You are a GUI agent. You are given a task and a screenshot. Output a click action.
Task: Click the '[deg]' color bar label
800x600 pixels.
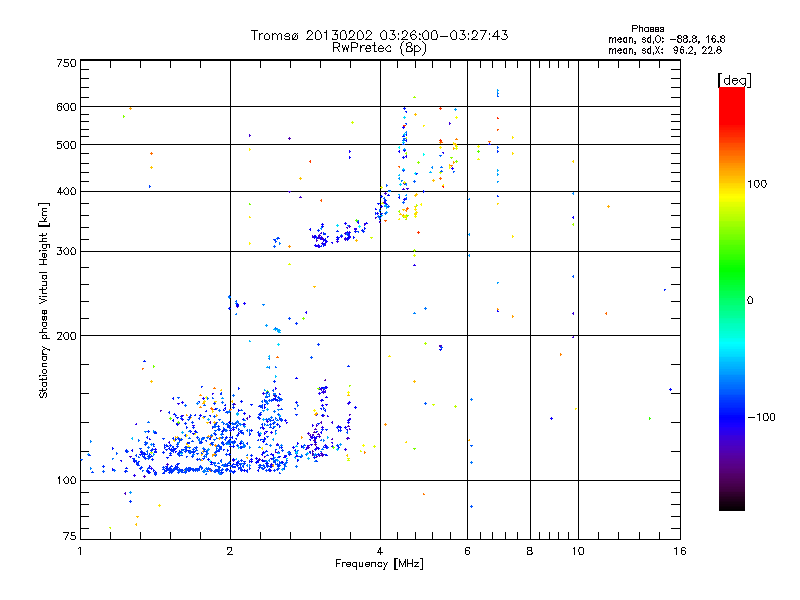(734, 80)
